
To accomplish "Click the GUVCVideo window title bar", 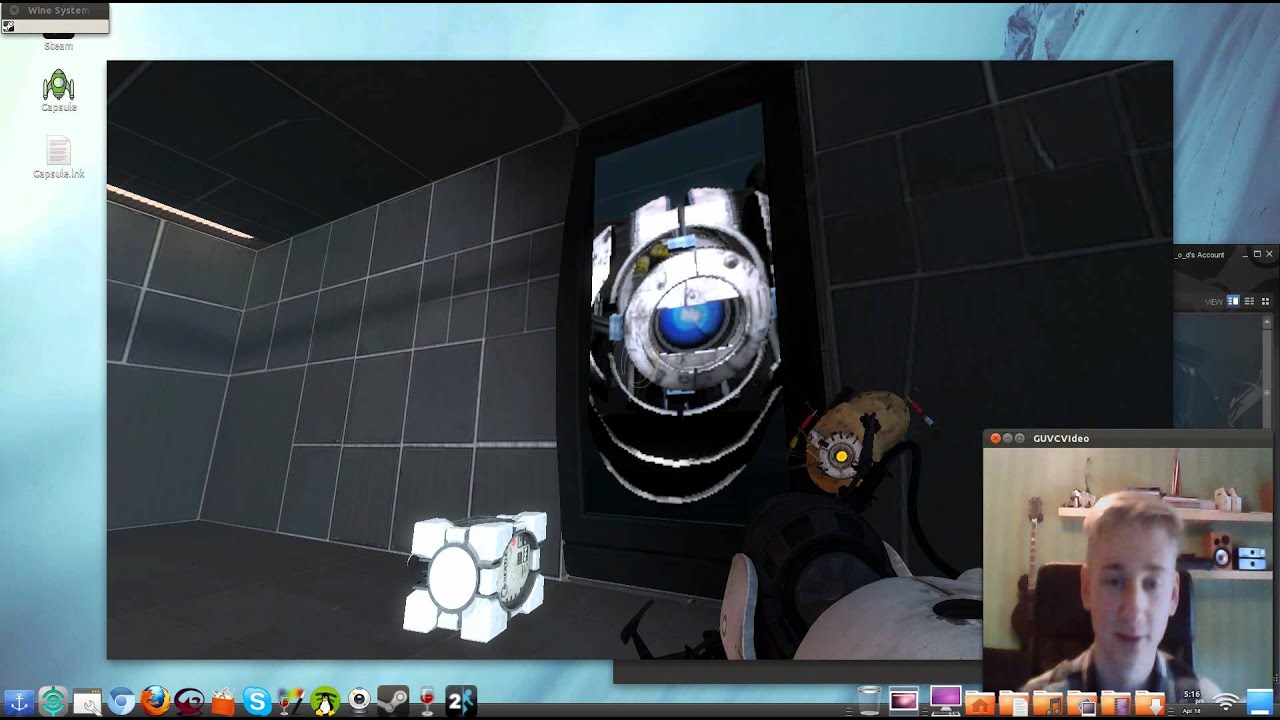I will (1127, 438).
